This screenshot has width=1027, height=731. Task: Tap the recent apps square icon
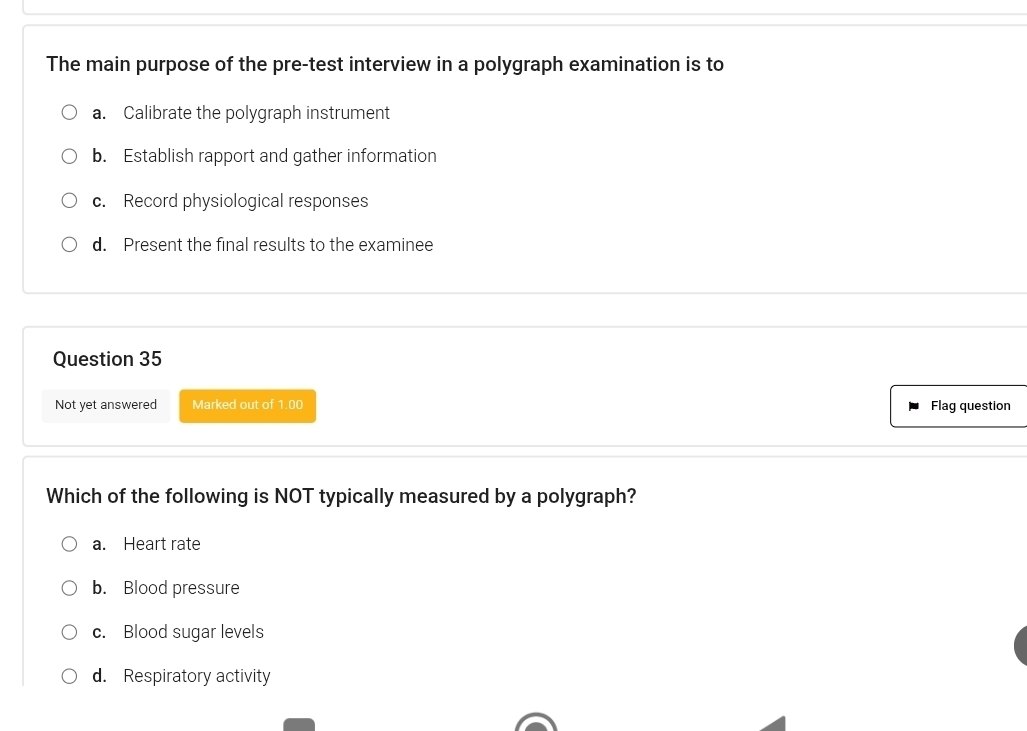(298, 724)
